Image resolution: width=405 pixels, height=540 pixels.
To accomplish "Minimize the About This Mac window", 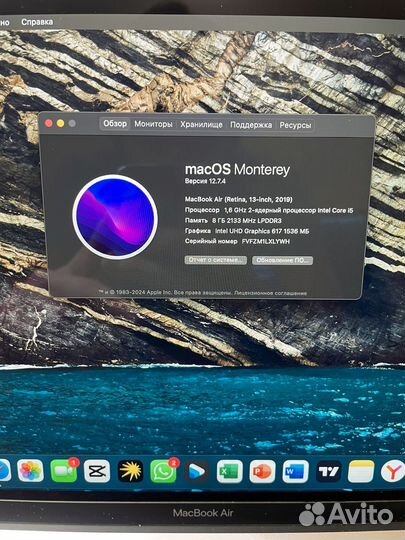I will 61,123.
